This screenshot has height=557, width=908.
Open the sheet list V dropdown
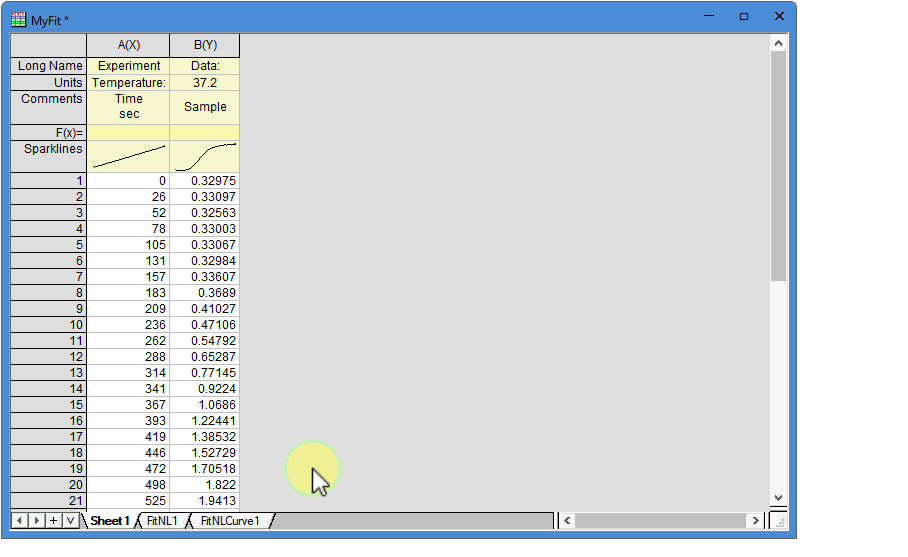coord(71,521)
